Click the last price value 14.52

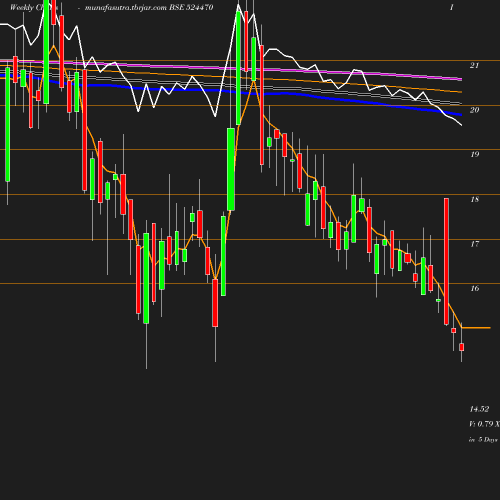tap(479, 409)
